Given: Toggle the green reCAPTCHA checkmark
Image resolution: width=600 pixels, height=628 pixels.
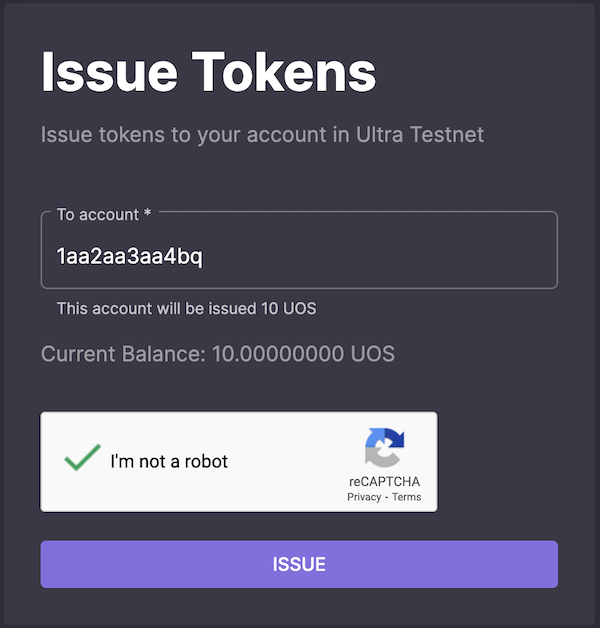Looking at the screenshot, I should click(x=83, y=457).
